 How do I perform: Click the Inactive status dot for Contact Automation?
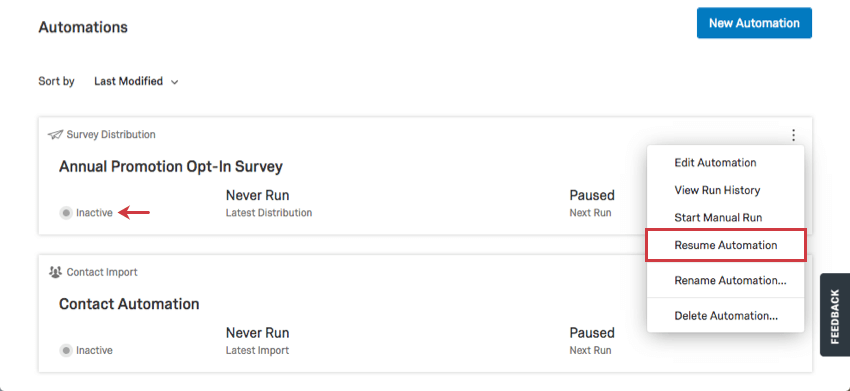pos(66,351)
